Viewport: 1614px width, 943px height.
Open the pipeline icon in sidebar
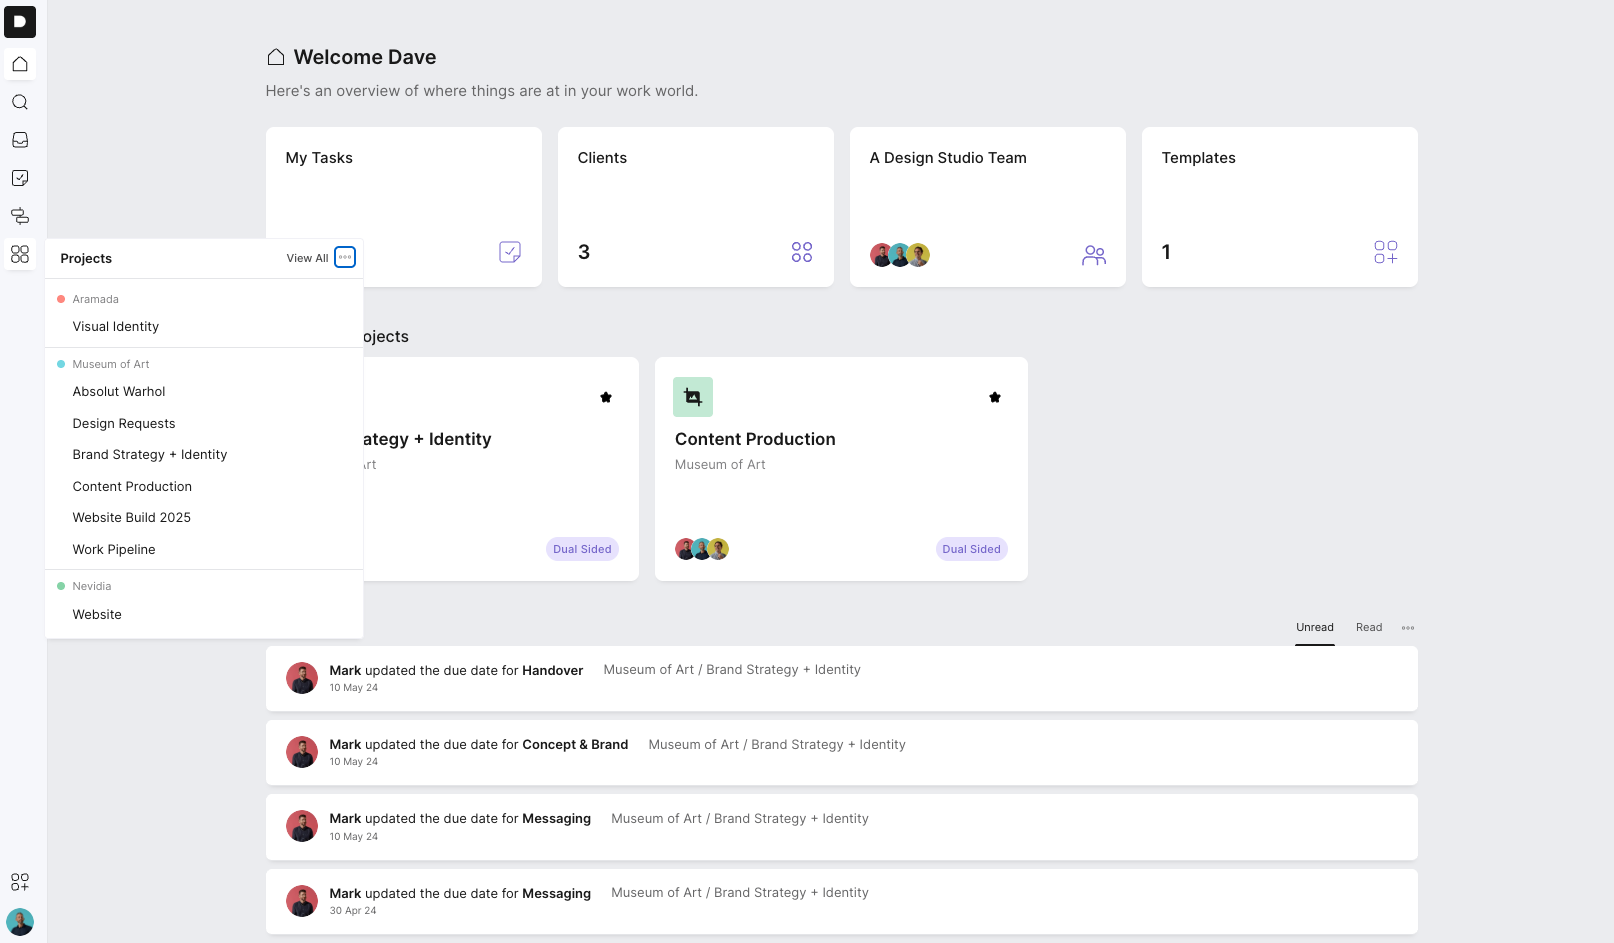coord(20,216)
